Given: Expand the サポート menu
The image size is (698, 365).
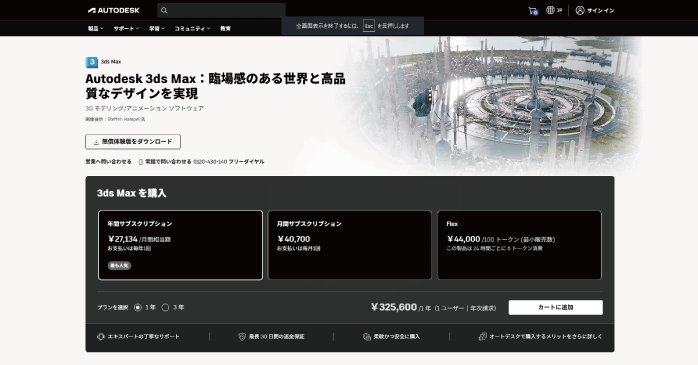Looking at the screenshot, I should [x=126, y=28].
